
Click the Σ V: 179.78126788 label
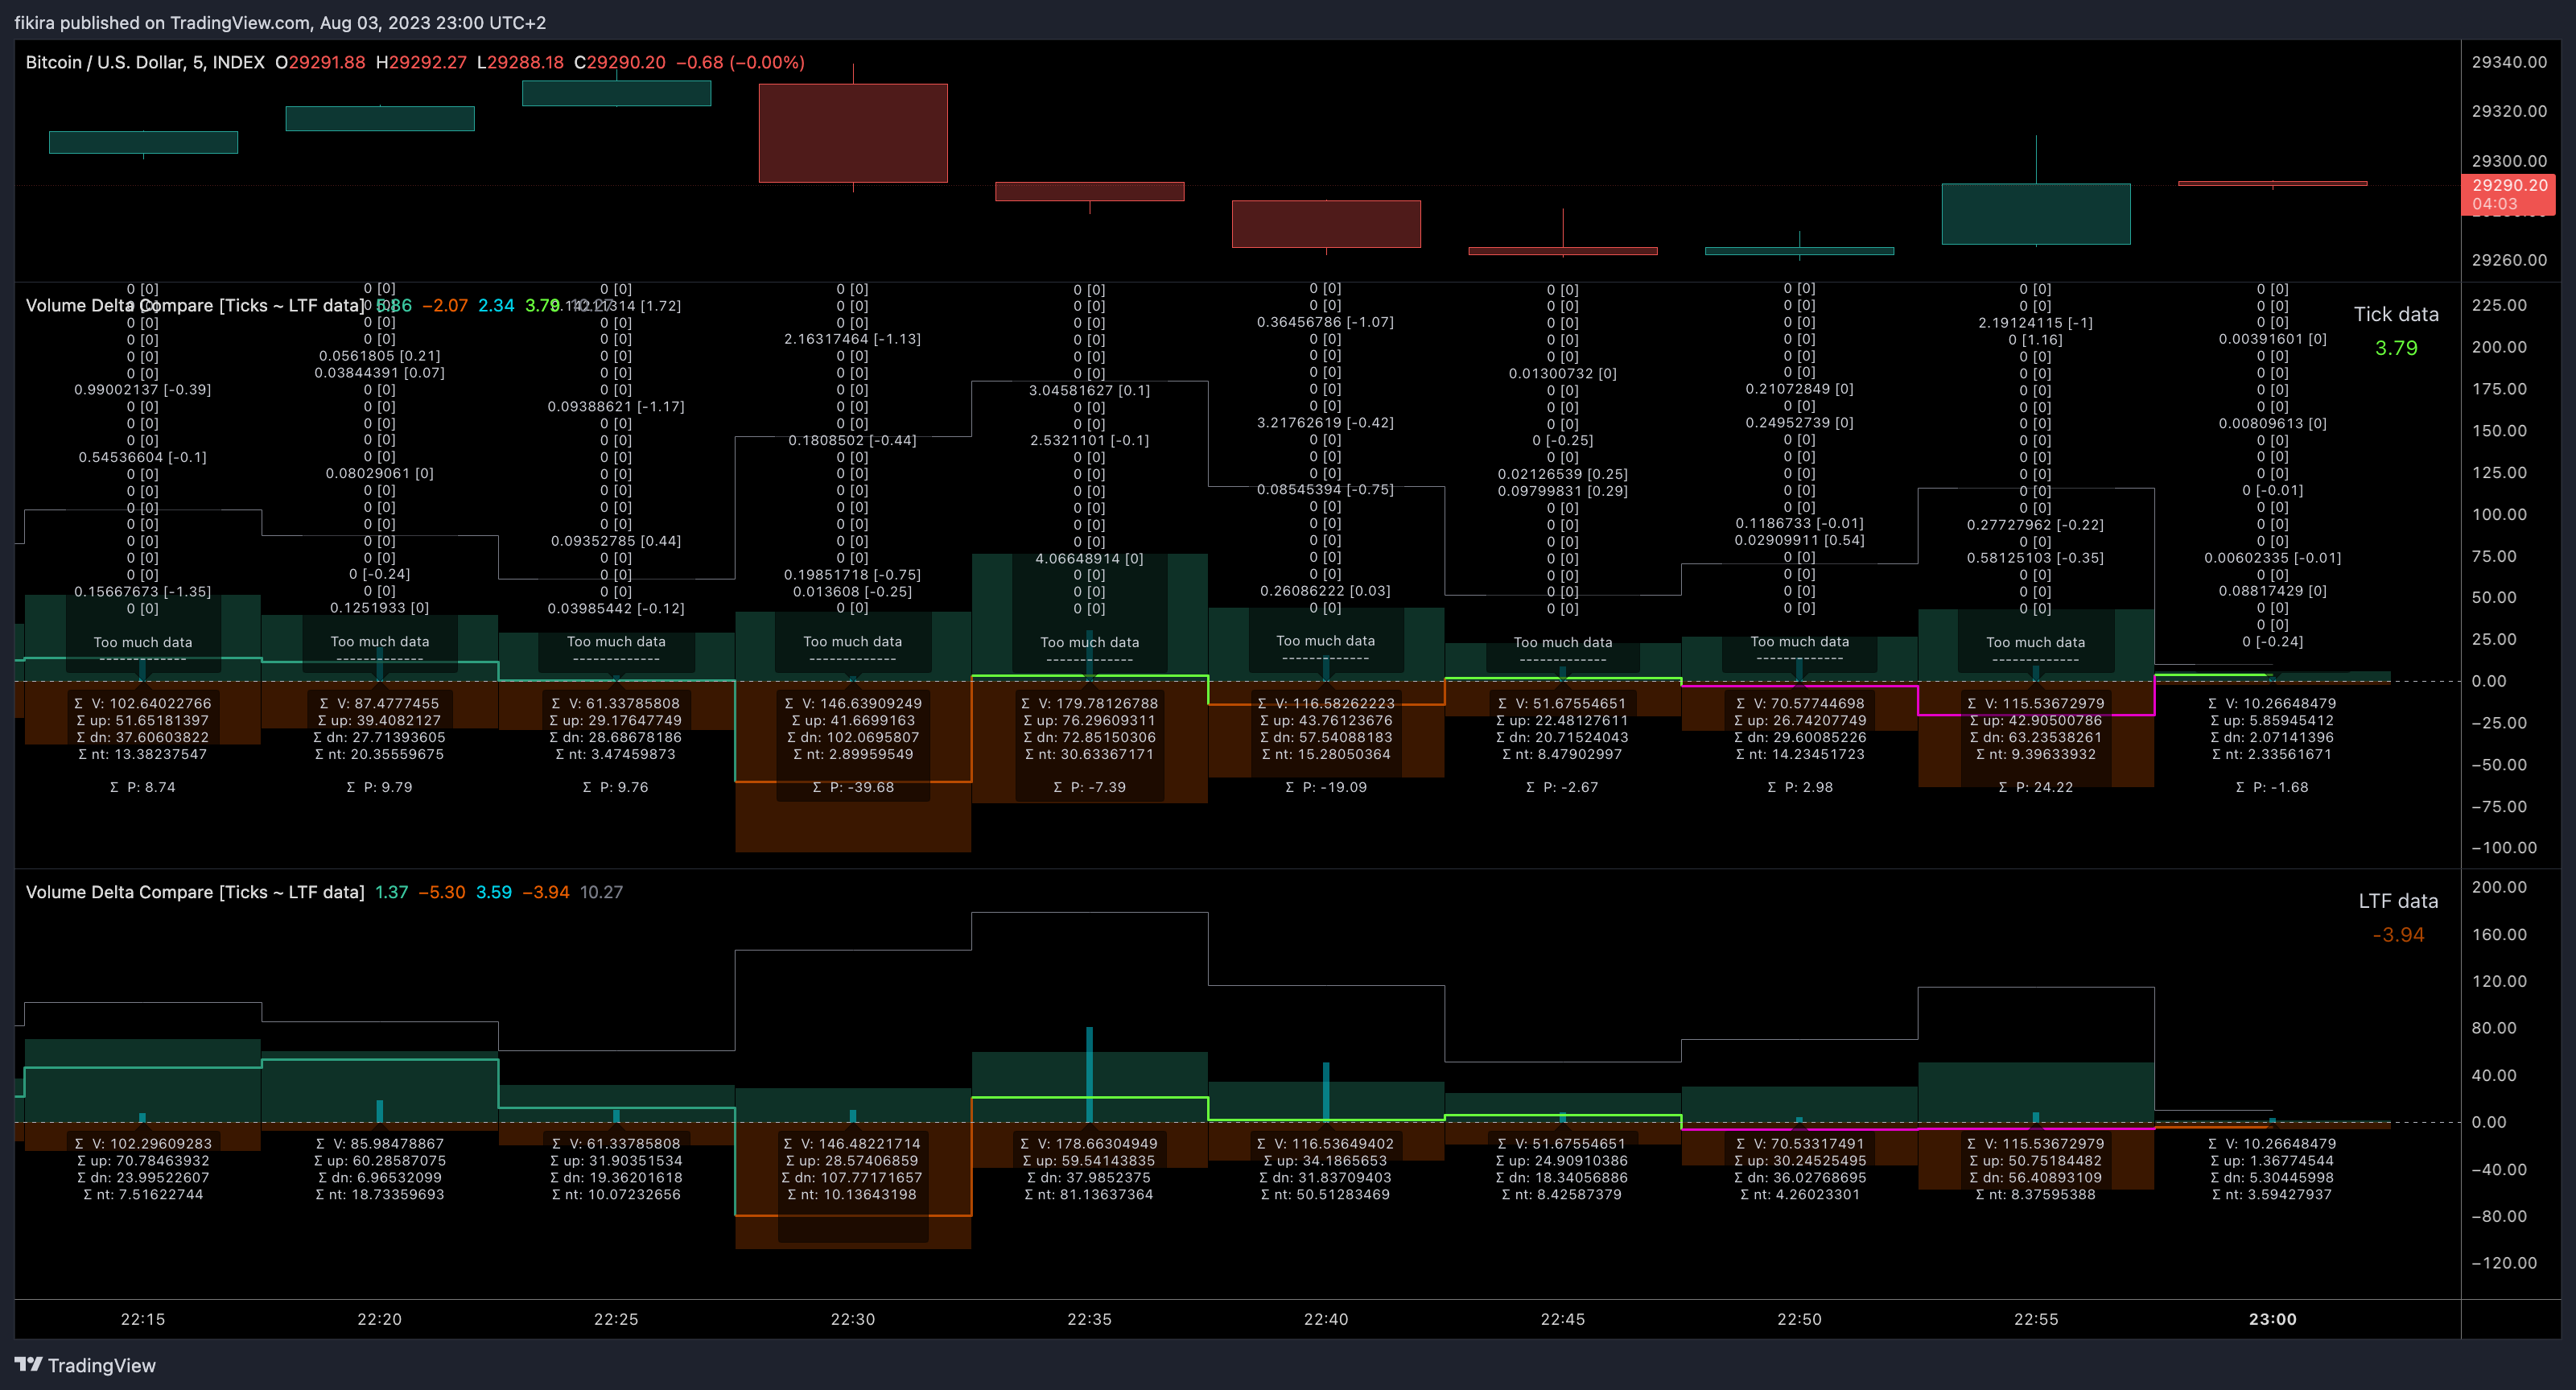[1089, 703]
